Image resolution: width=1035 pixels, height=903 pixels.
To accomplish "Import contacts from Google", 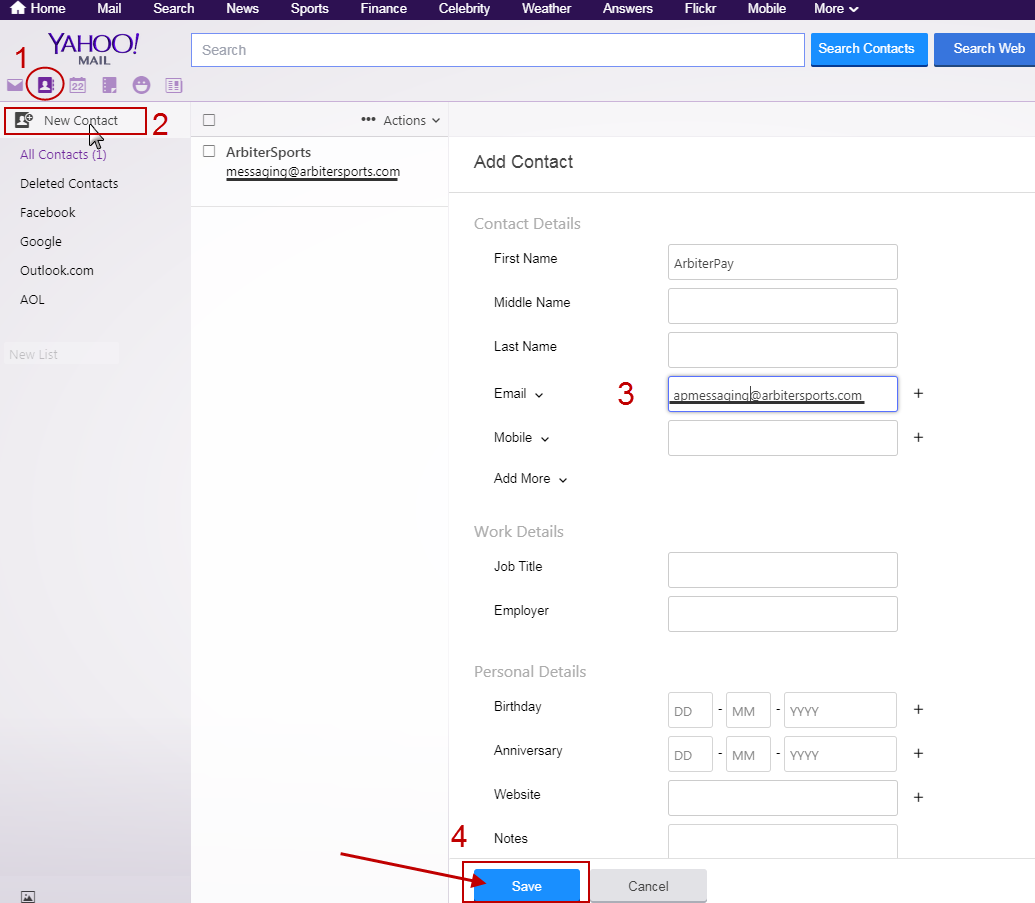I will [41, 242].
